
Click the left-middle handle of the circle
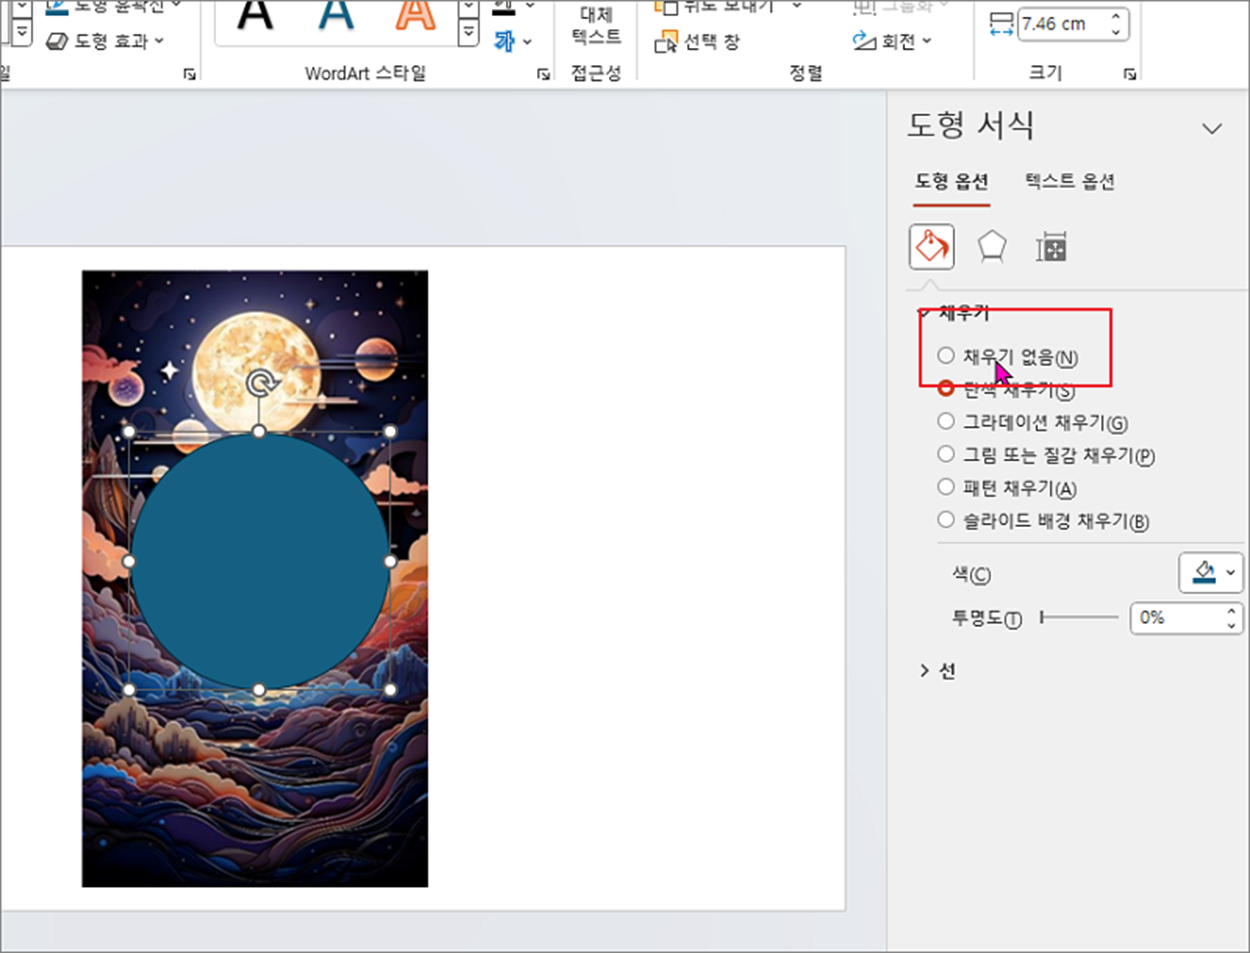pyautogui.click(x=129, y=561)
